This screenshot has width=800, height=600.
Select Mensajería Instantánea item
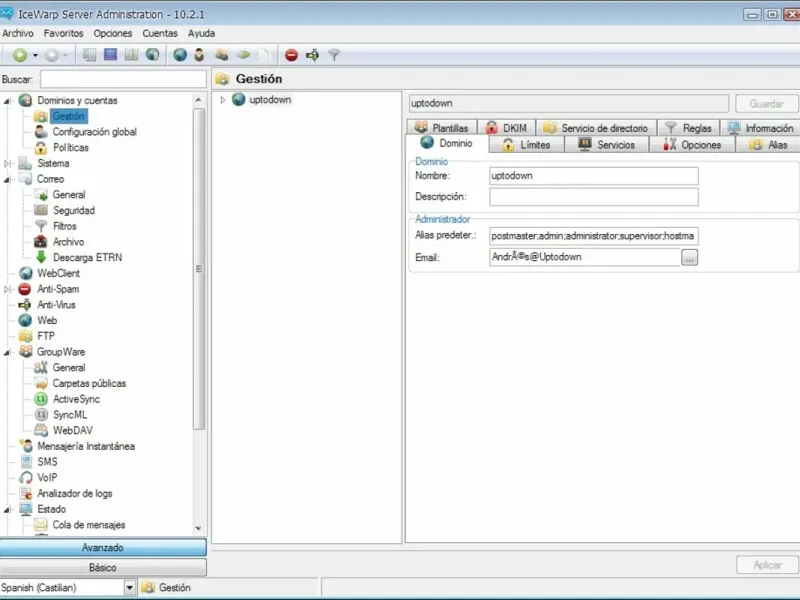click(86, 446)
